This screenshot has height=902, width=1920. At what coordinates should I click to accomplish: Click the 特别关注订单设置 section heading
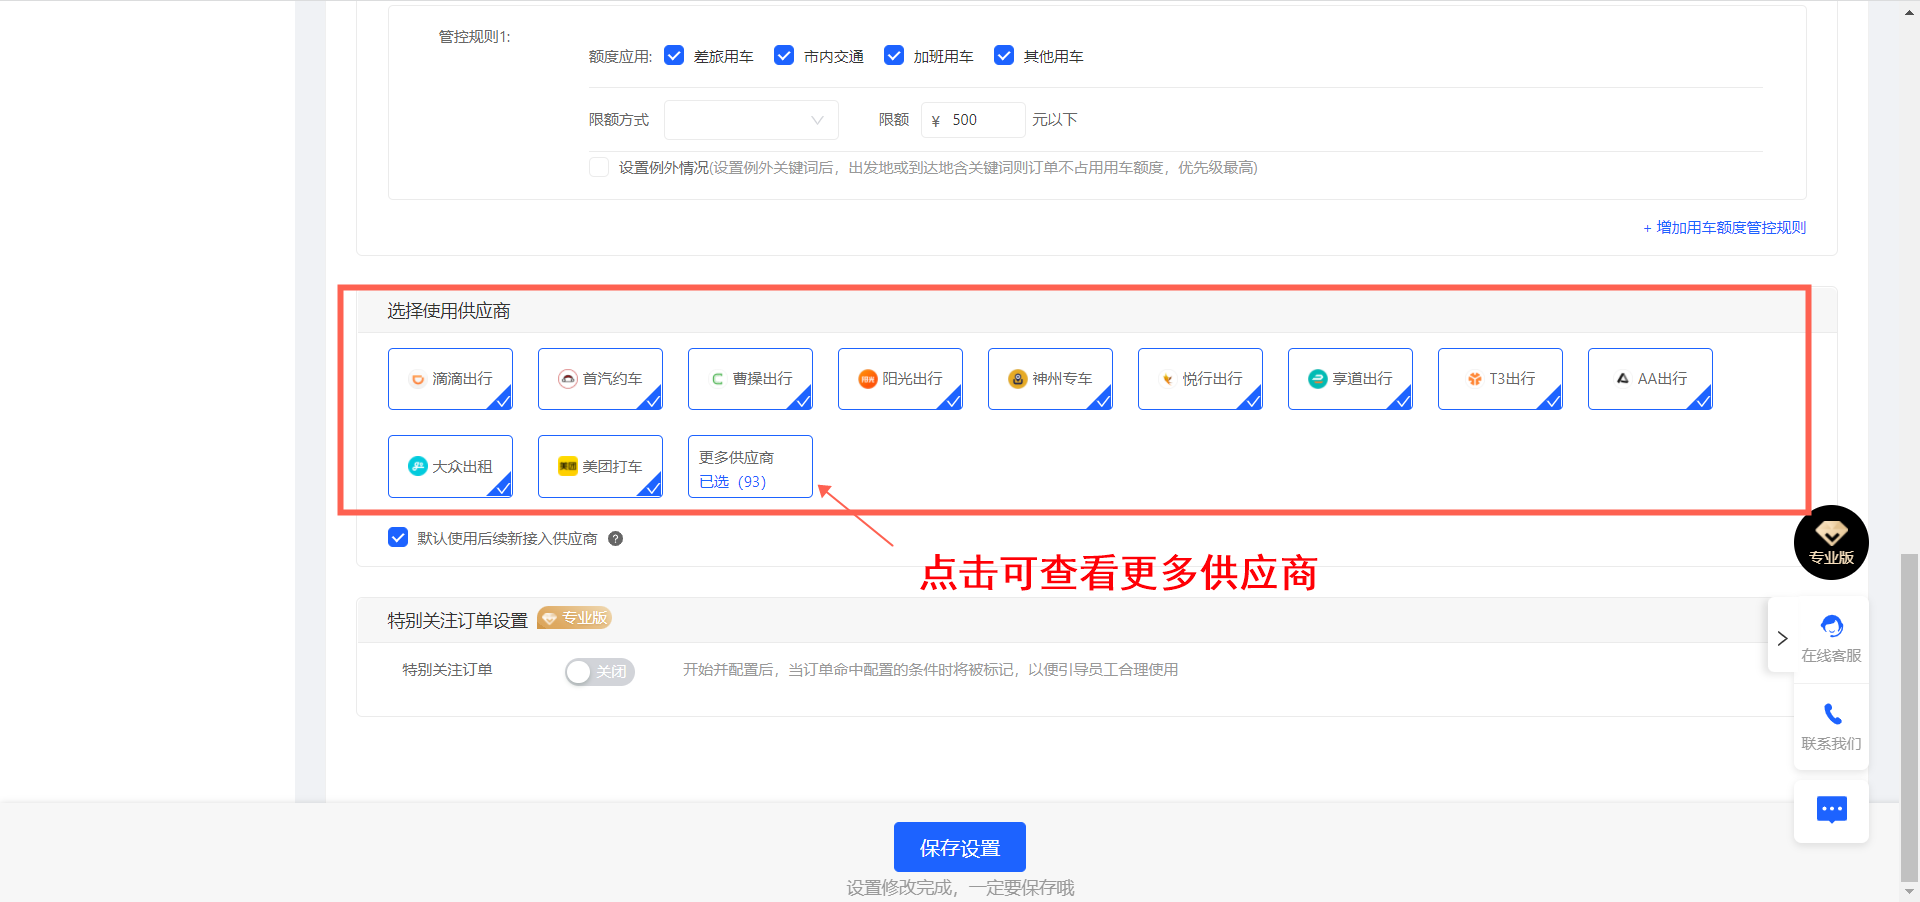(457, 620)
